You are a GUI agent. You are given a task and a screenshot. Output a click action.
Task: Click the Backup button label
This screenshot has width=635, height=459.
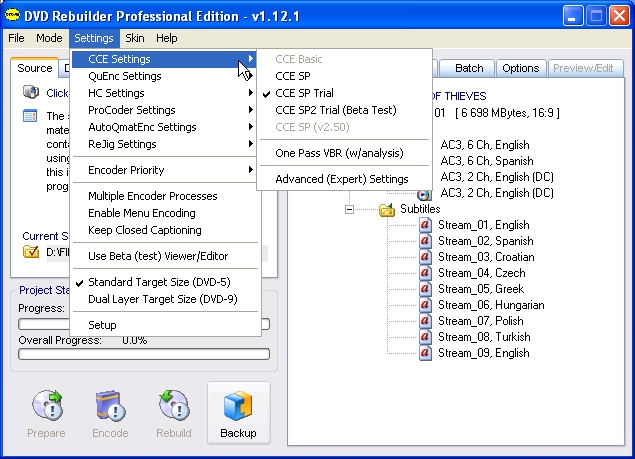tap(238, 433)
